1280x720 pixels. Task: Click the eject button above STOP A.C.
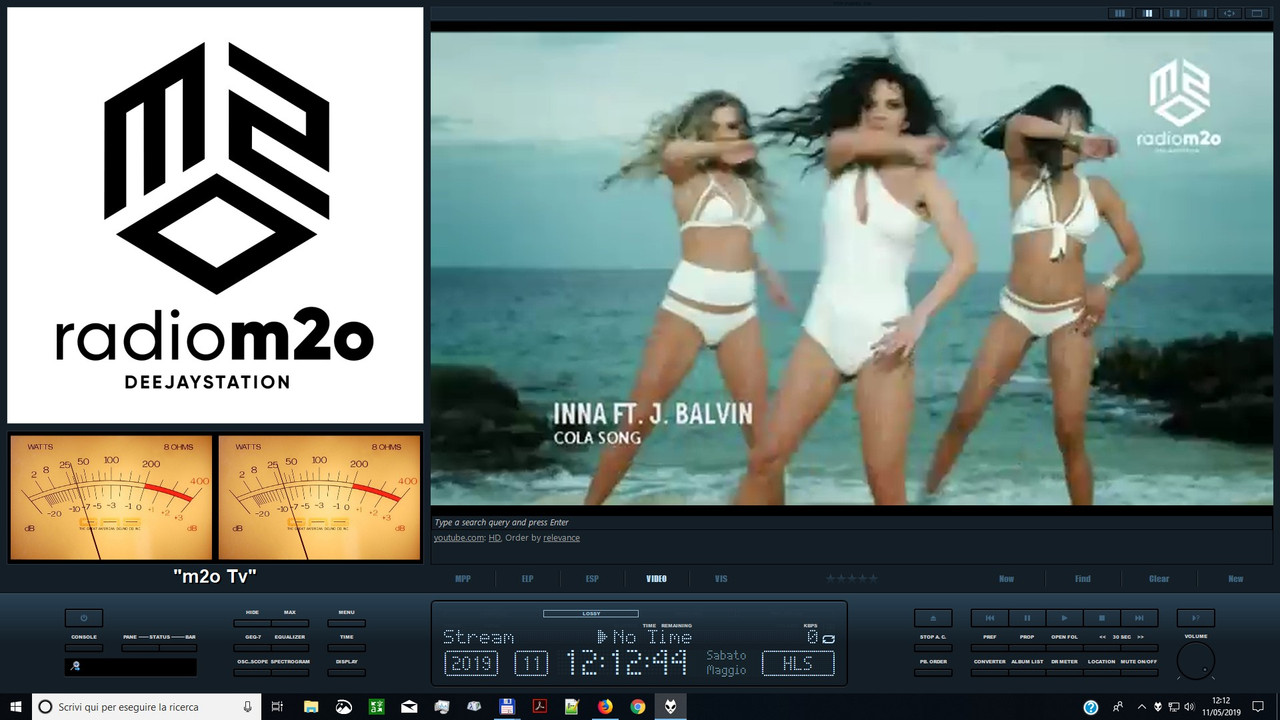pos(933,618)
